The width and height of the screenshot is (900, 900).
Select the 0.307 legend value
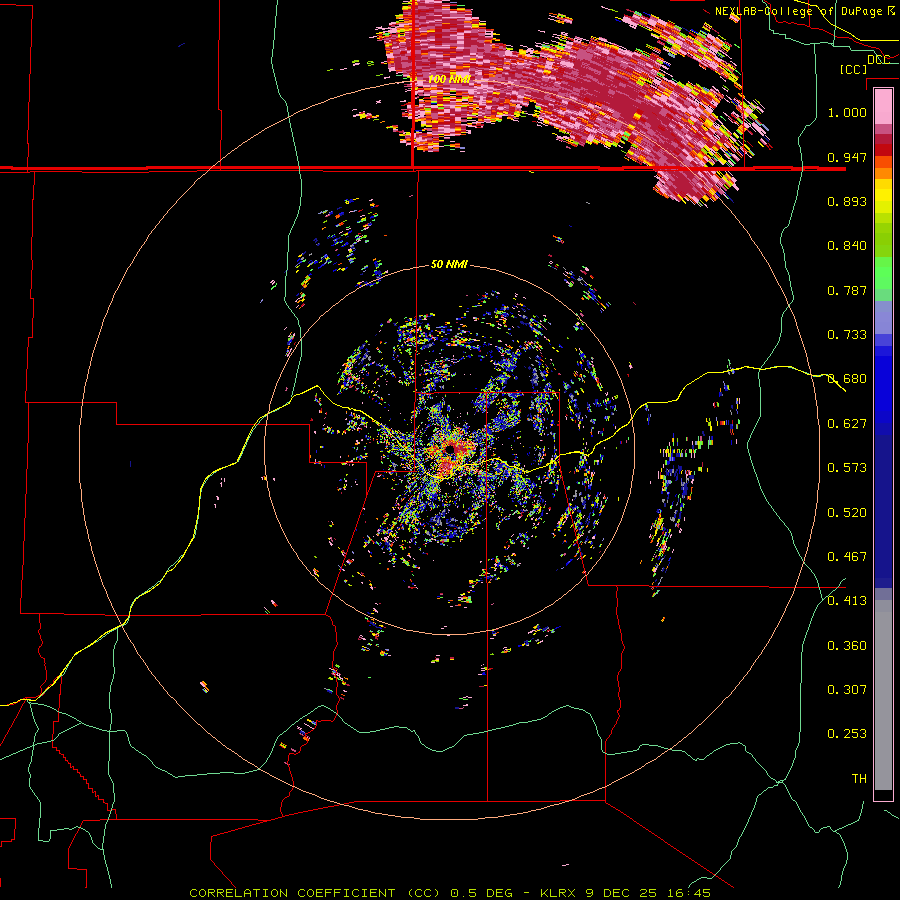[x=847, y=690]
